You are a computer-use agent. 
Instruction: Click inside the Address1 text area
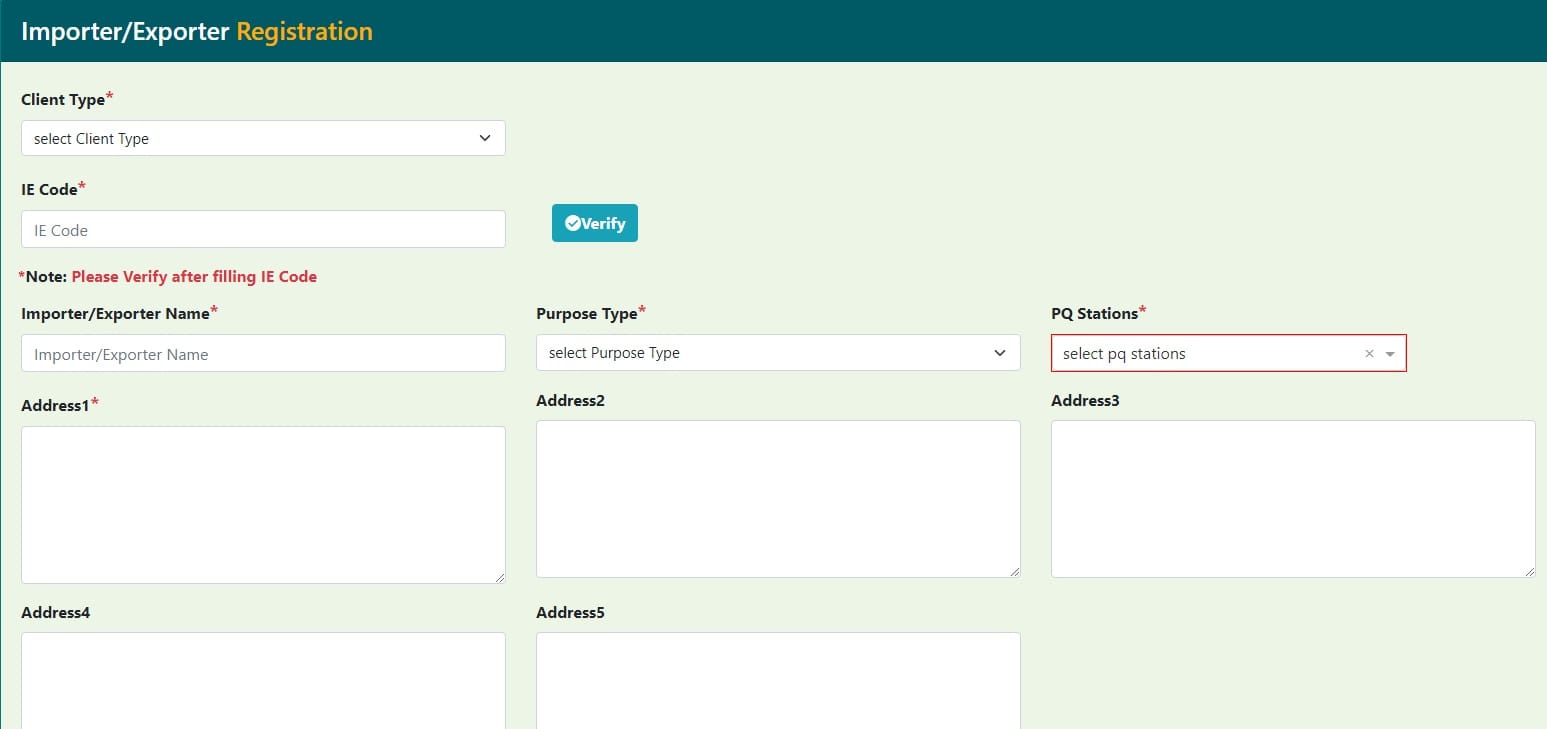[263, 505]
